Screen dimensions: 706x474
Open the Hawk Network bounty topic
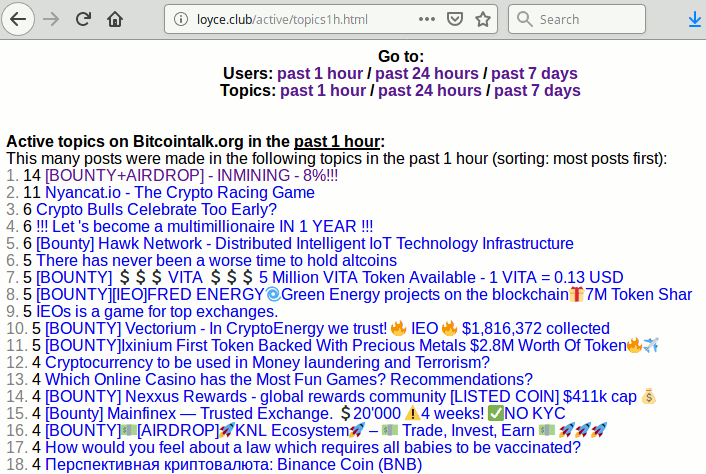(x=305, y=244)
